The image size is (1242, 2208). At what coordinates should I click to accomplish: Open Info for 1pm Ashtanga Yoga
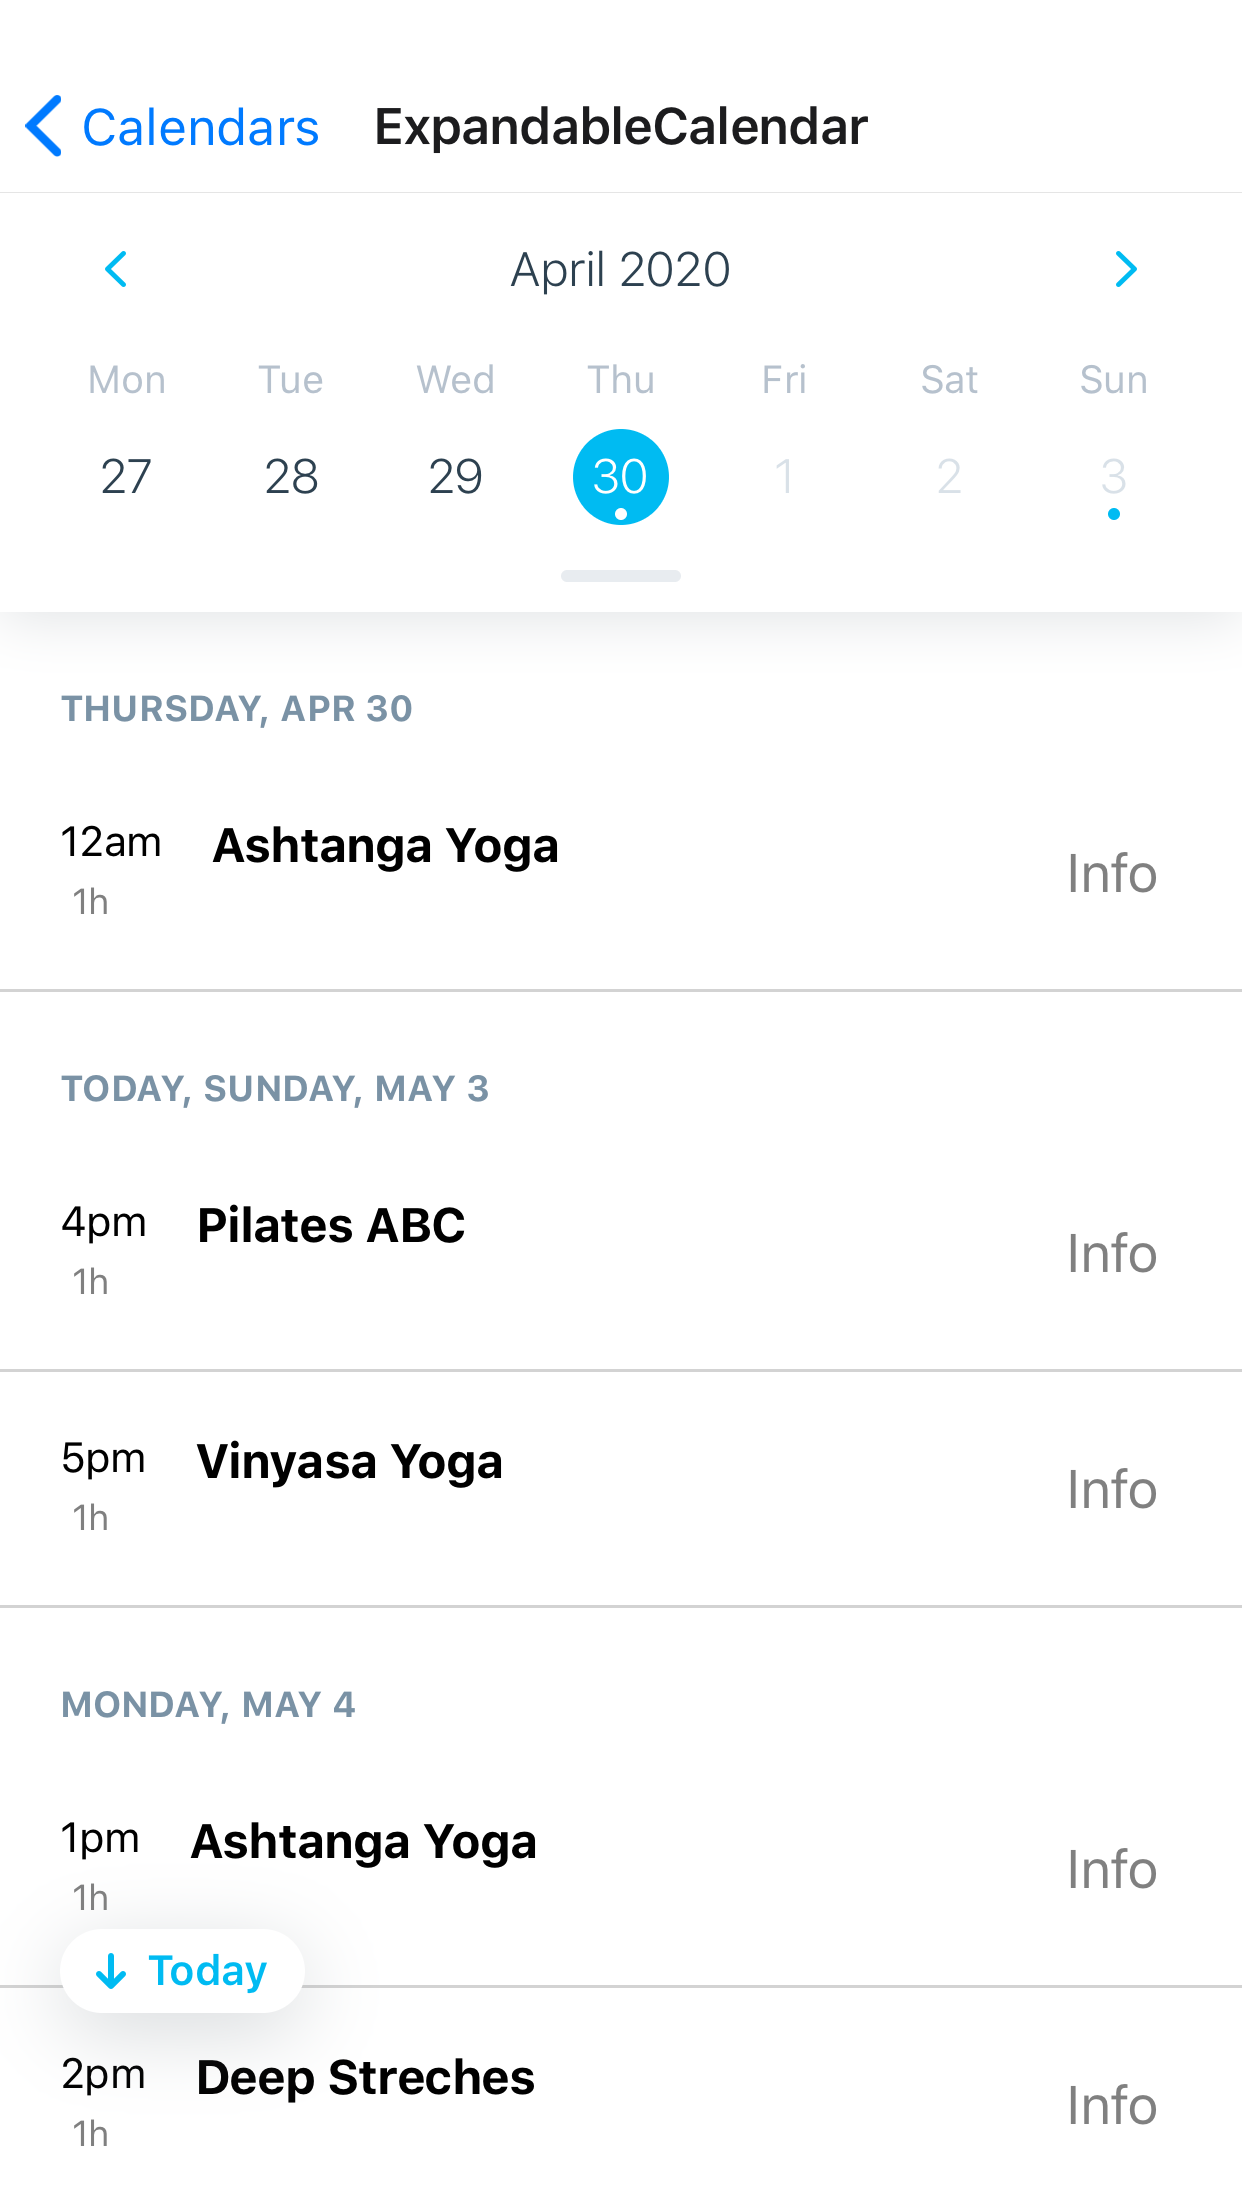(x=1111, y=1870)
